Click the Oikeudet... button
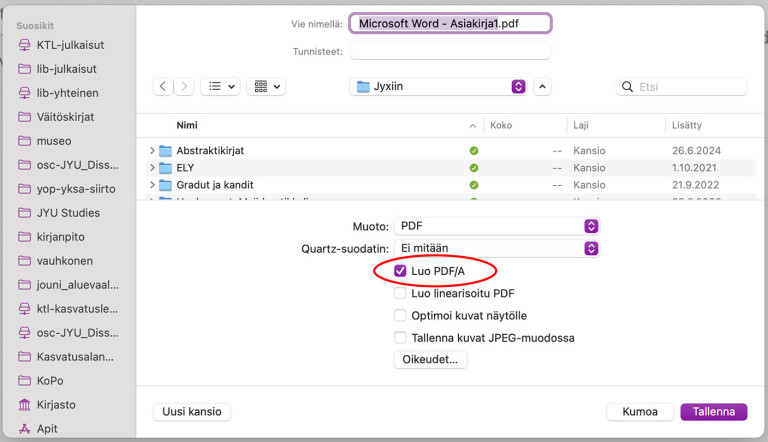Screen dimensions: 768x442 pos(430,360)
